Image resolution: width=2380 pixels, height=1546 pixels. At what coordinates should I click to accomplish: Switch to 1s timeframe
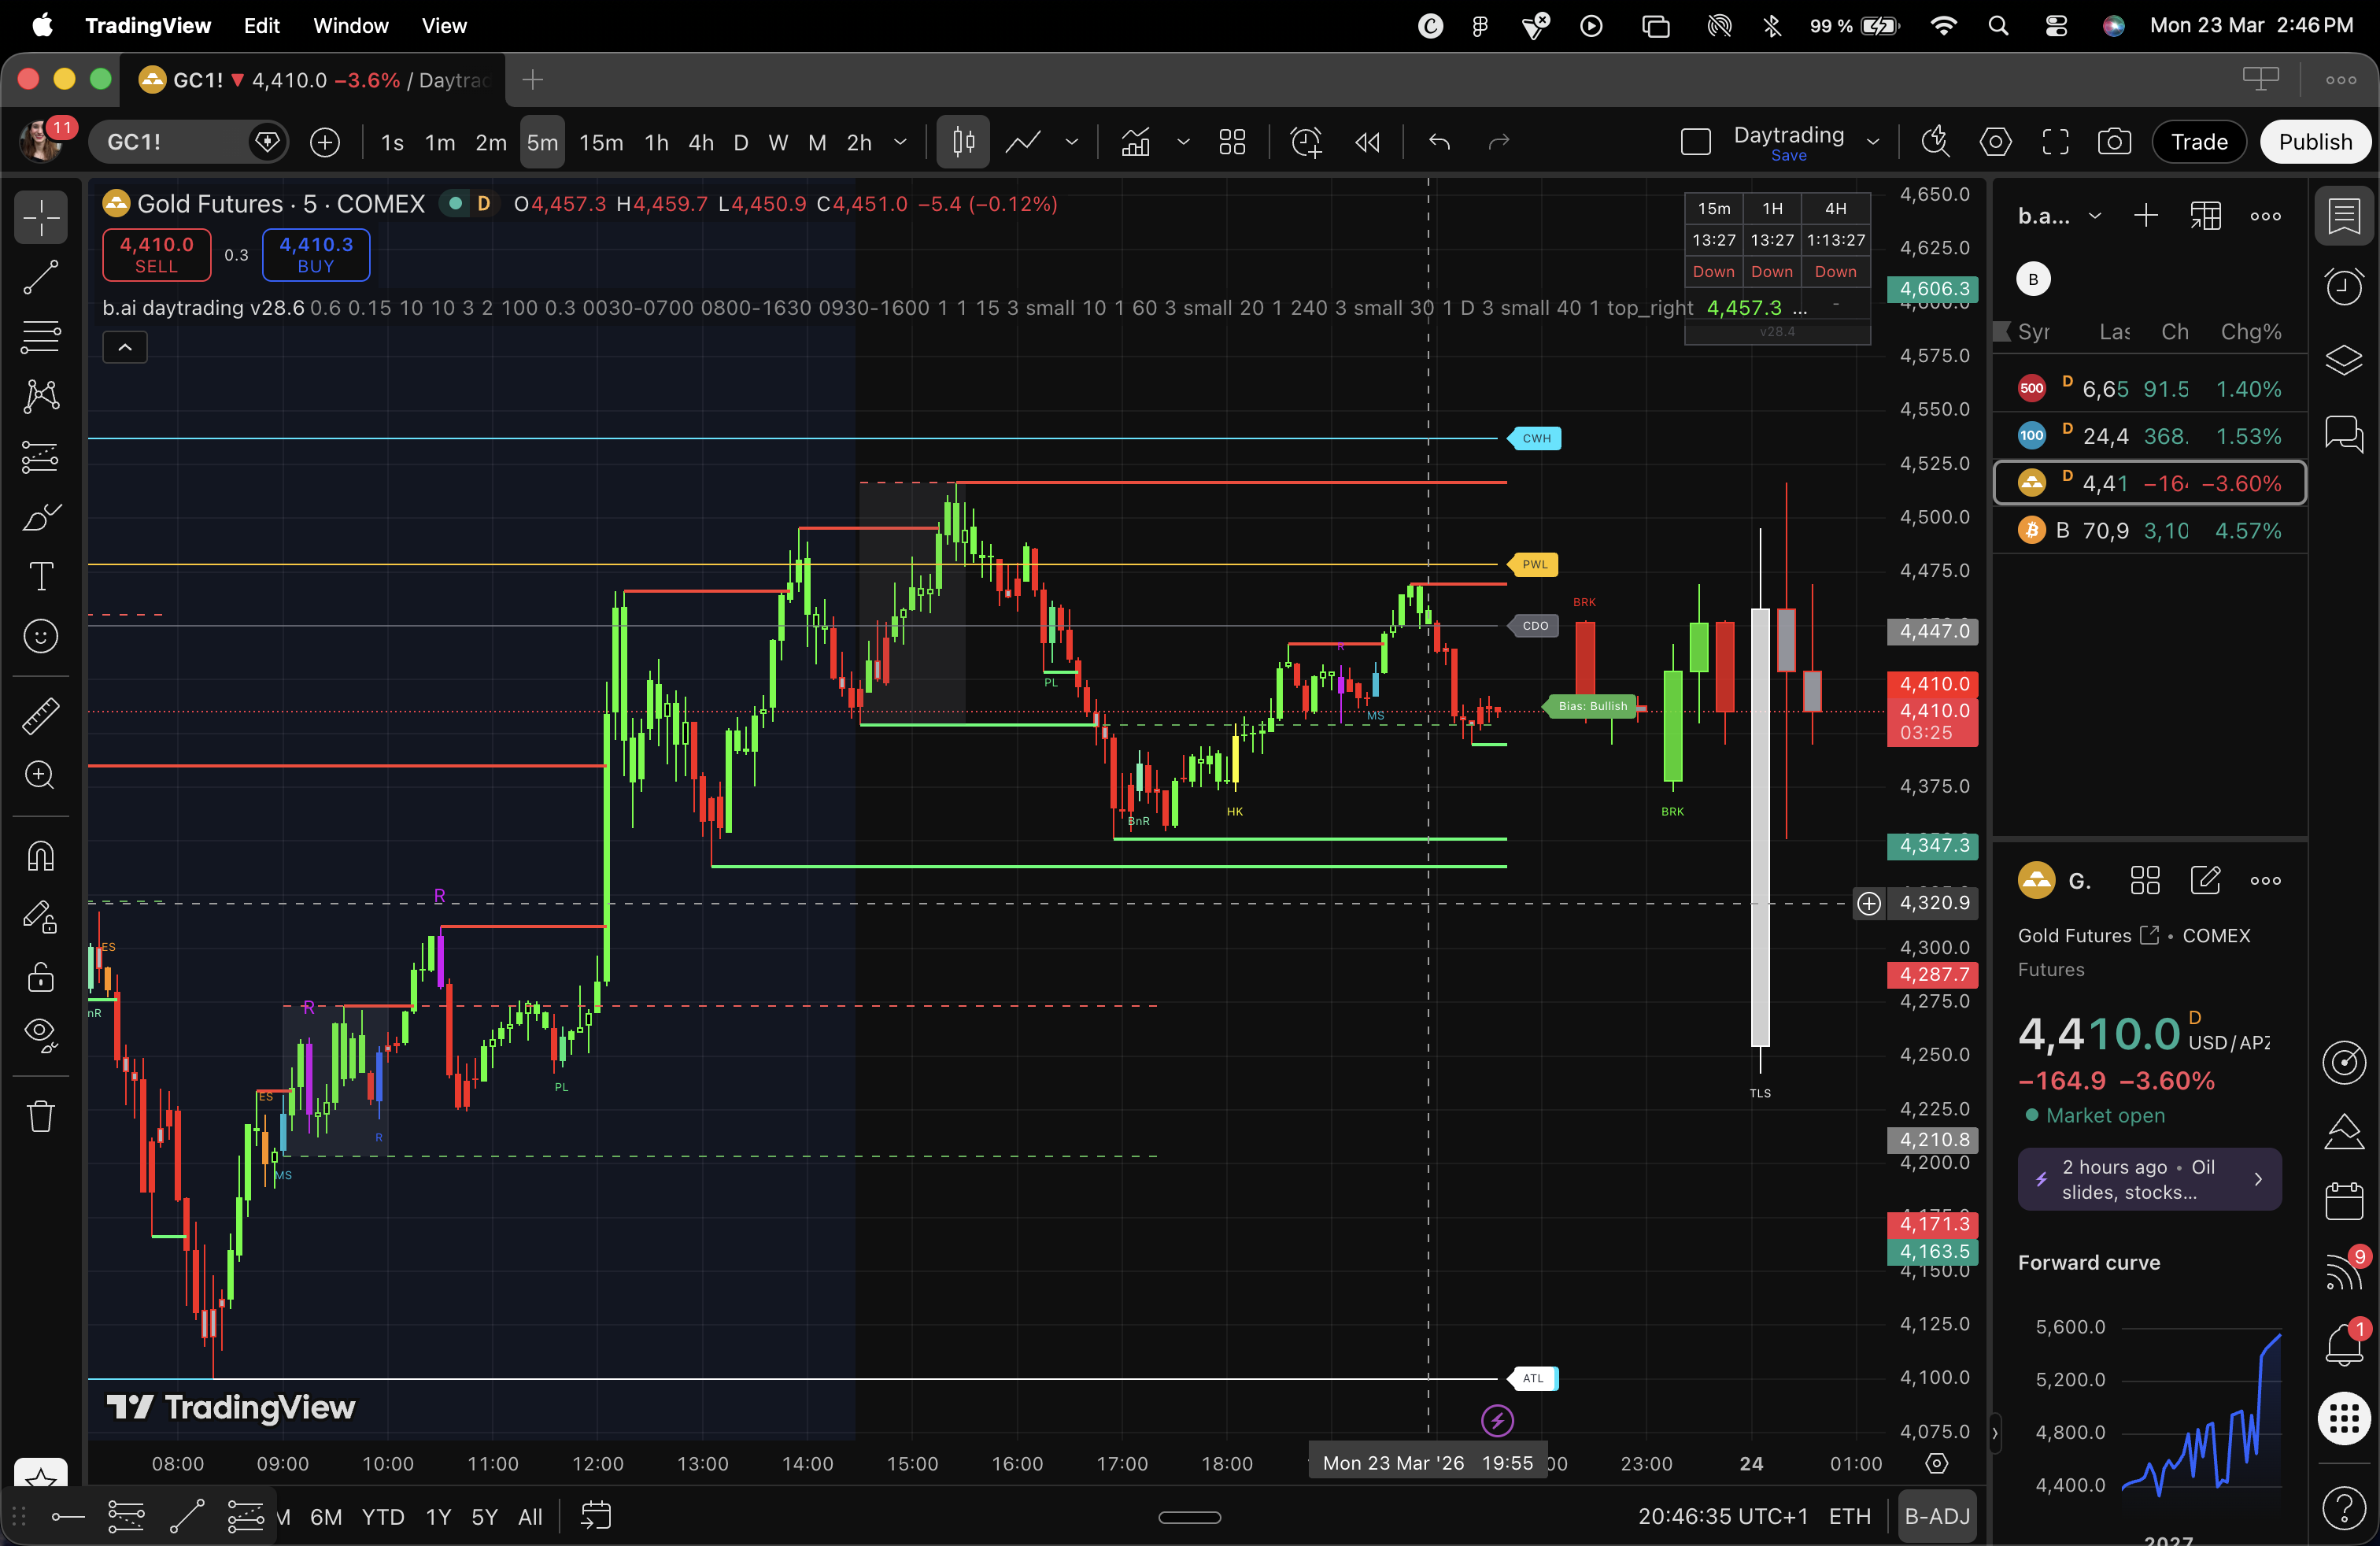click(392, 142)
